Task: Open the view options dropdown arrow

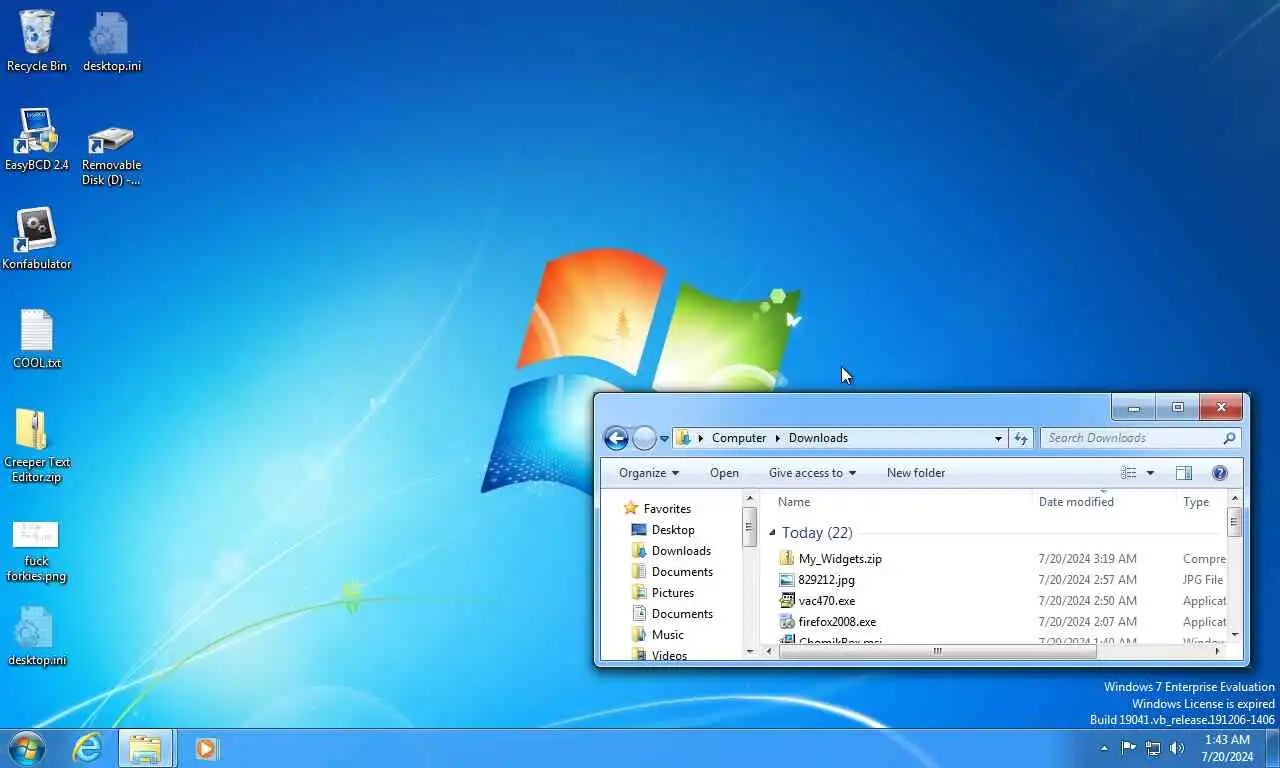Action: click(x=1150, y=473)
